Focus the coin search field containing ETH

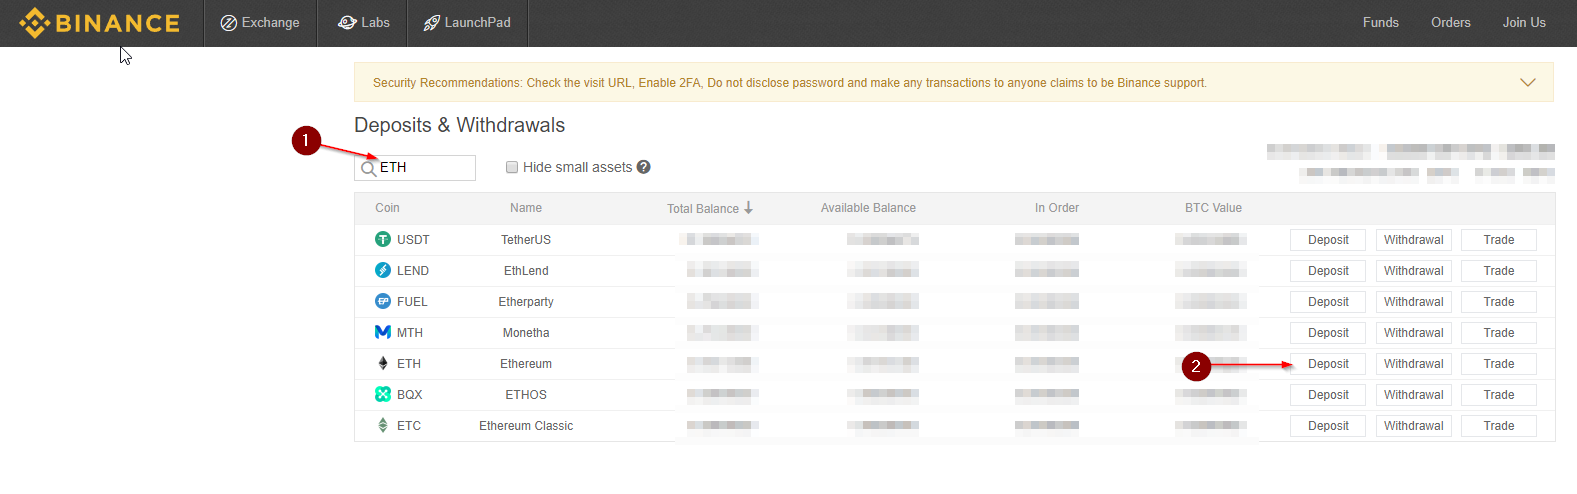click(424, 167)
